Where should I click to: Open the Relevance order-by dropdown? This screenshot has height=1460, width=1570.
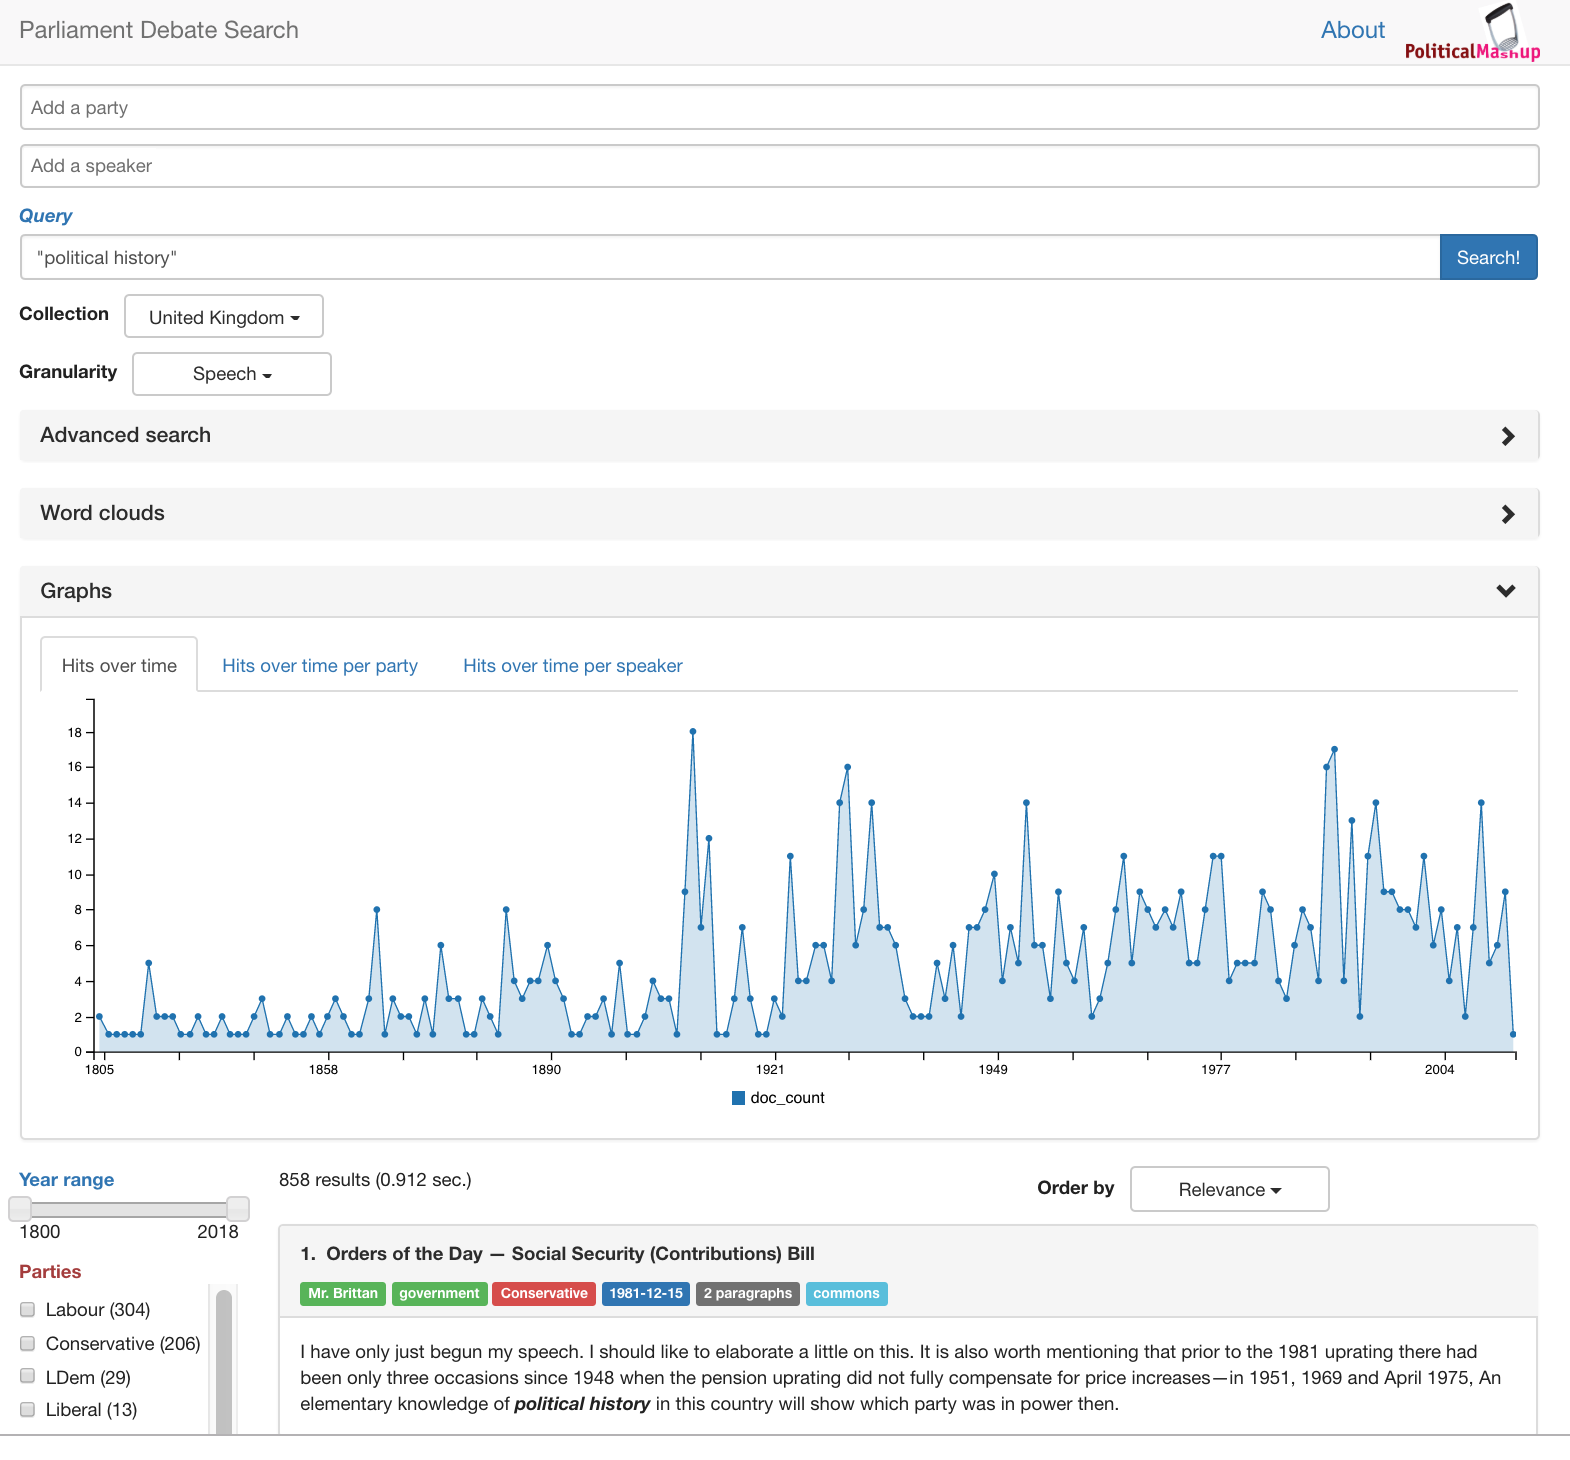[1229, 1189]
